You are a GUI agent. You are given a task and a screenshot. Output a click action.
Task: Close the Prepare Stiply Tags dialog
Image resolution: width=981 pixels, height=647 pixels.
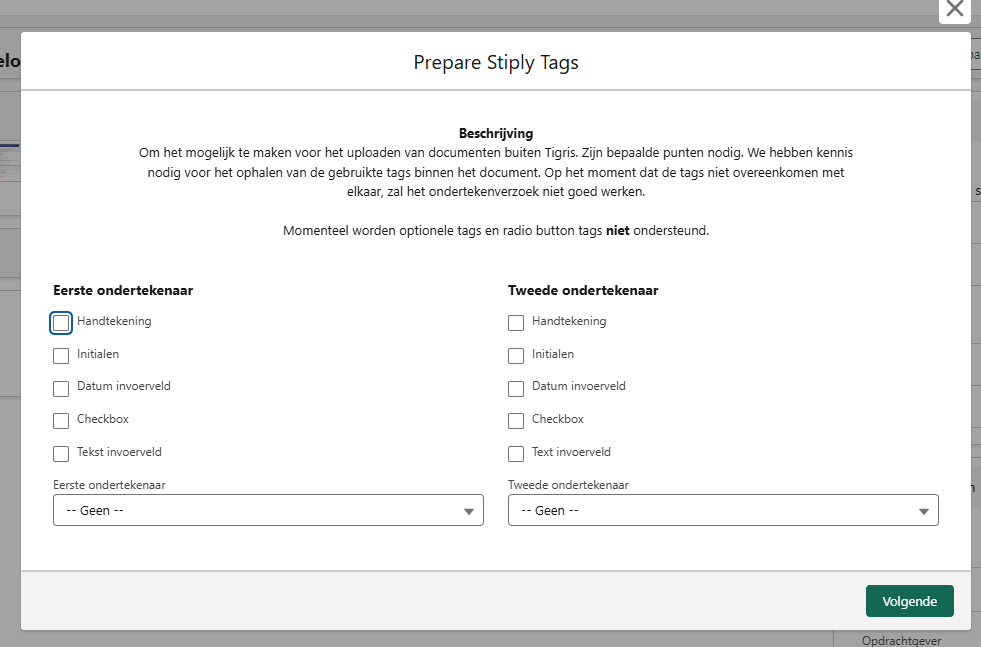(955, 9)
